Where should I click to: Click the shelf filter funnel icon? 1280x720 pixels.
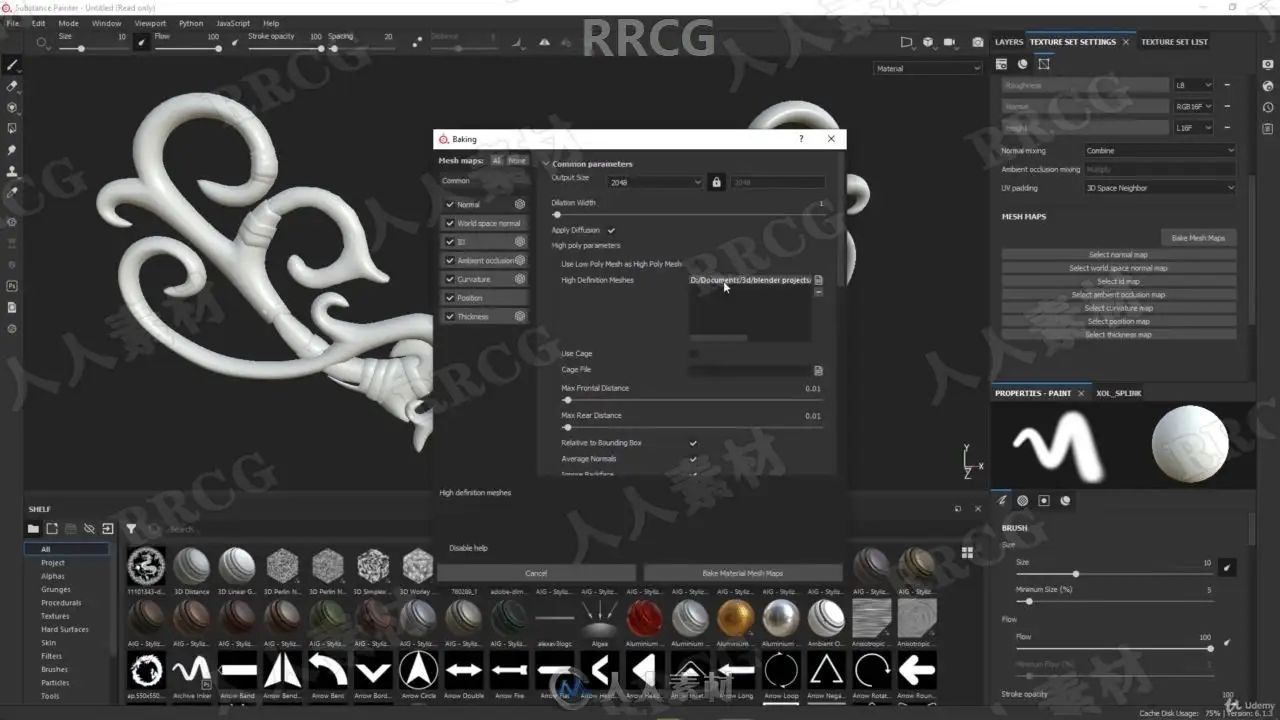pyautogui.click(x=131, y=529)
